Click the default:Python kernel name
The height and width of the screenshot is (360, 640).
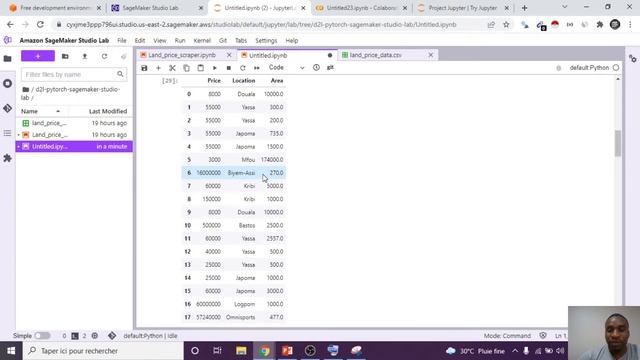pos(589,68)
